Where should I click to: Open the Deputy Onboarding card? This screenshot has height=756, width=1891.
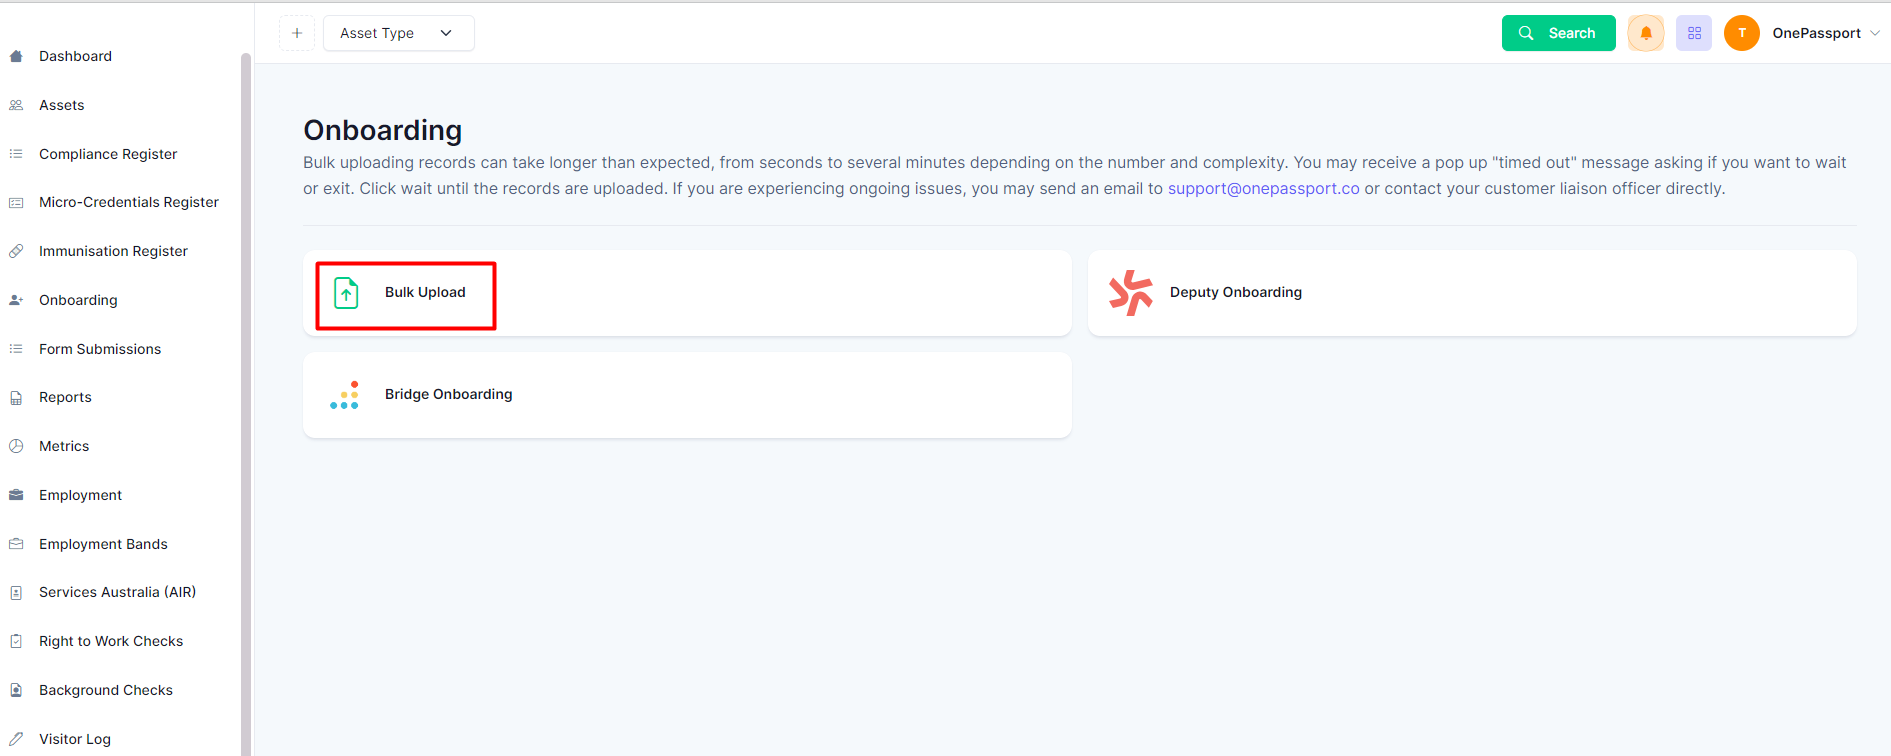tap(1472, 293)
